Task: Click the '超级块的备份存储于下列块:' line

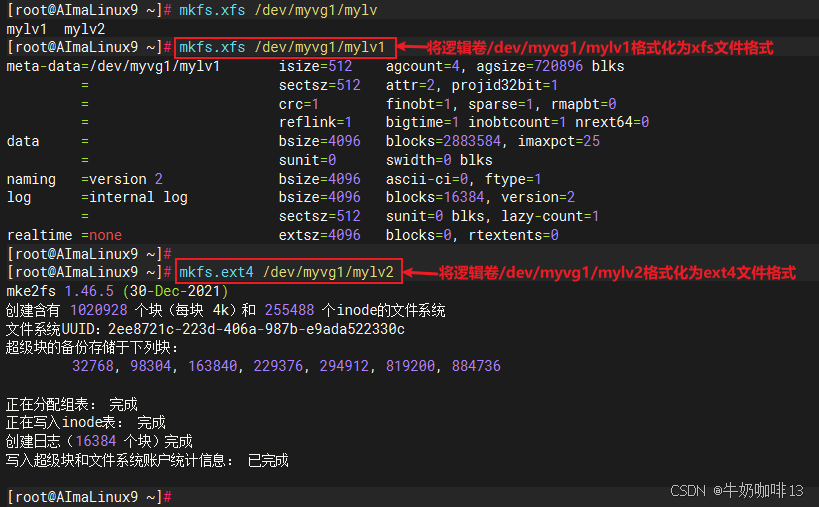Action: click(92, 347)
